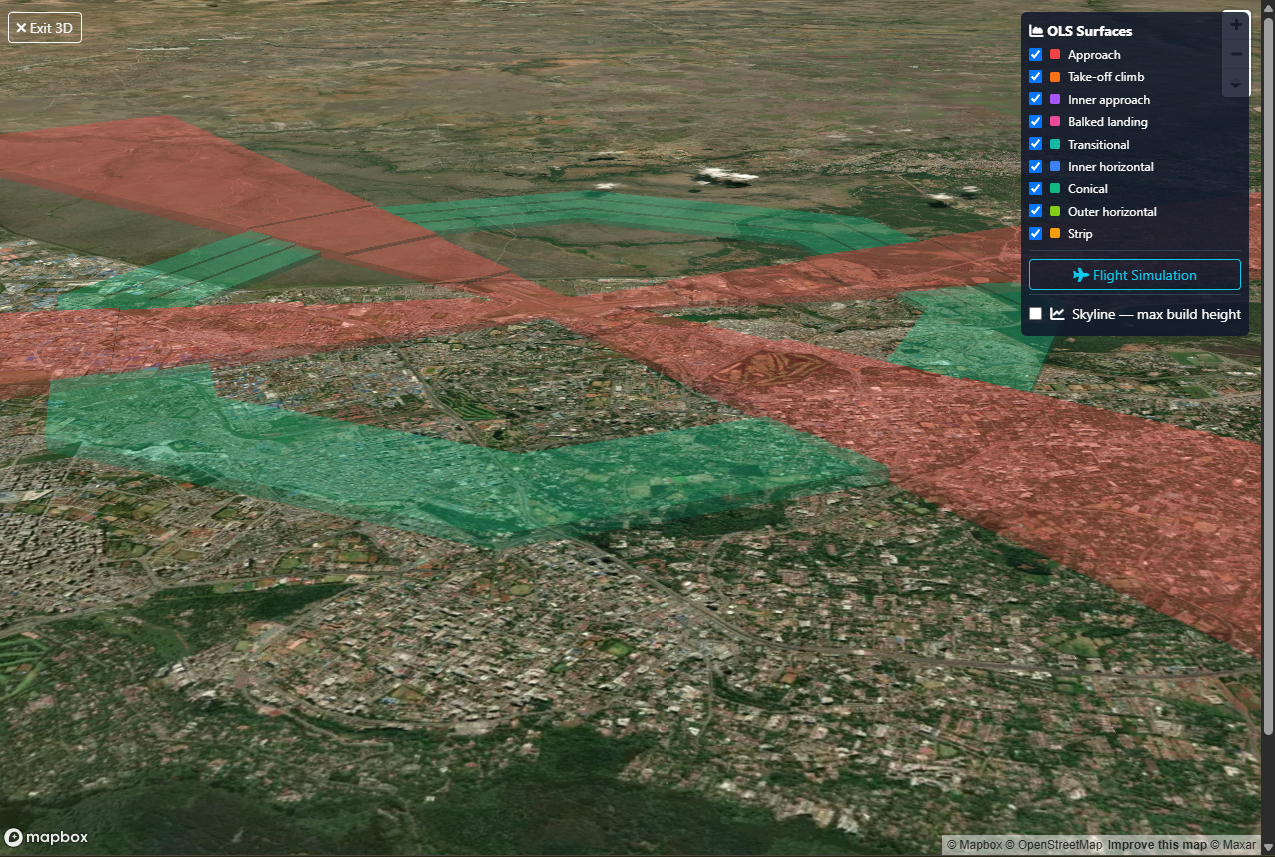The width and height of the screenshot is (1275, 857).
Task: Toggle the Conical surface checkbox
Action: pos(1036,189)
